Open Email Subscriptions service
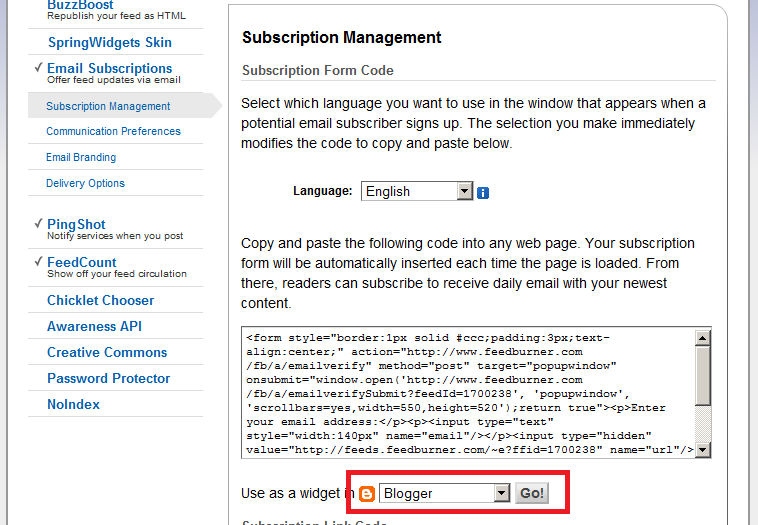 point(109,68)
